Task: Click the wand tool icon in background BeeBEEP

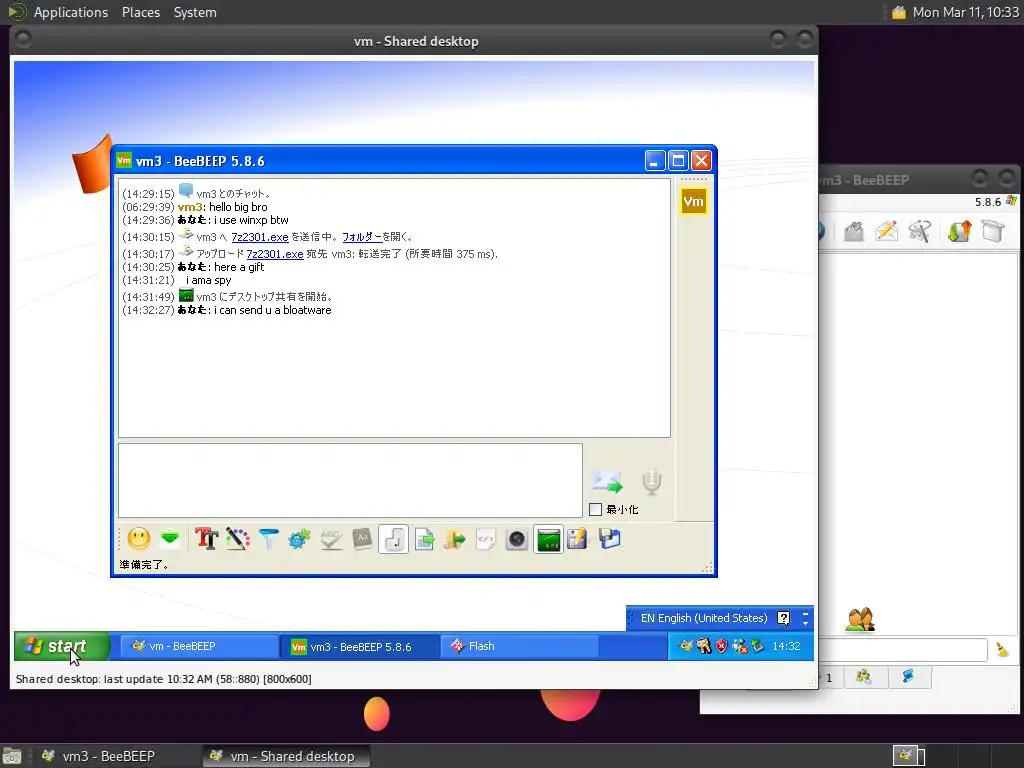Action: pos(920,231)
